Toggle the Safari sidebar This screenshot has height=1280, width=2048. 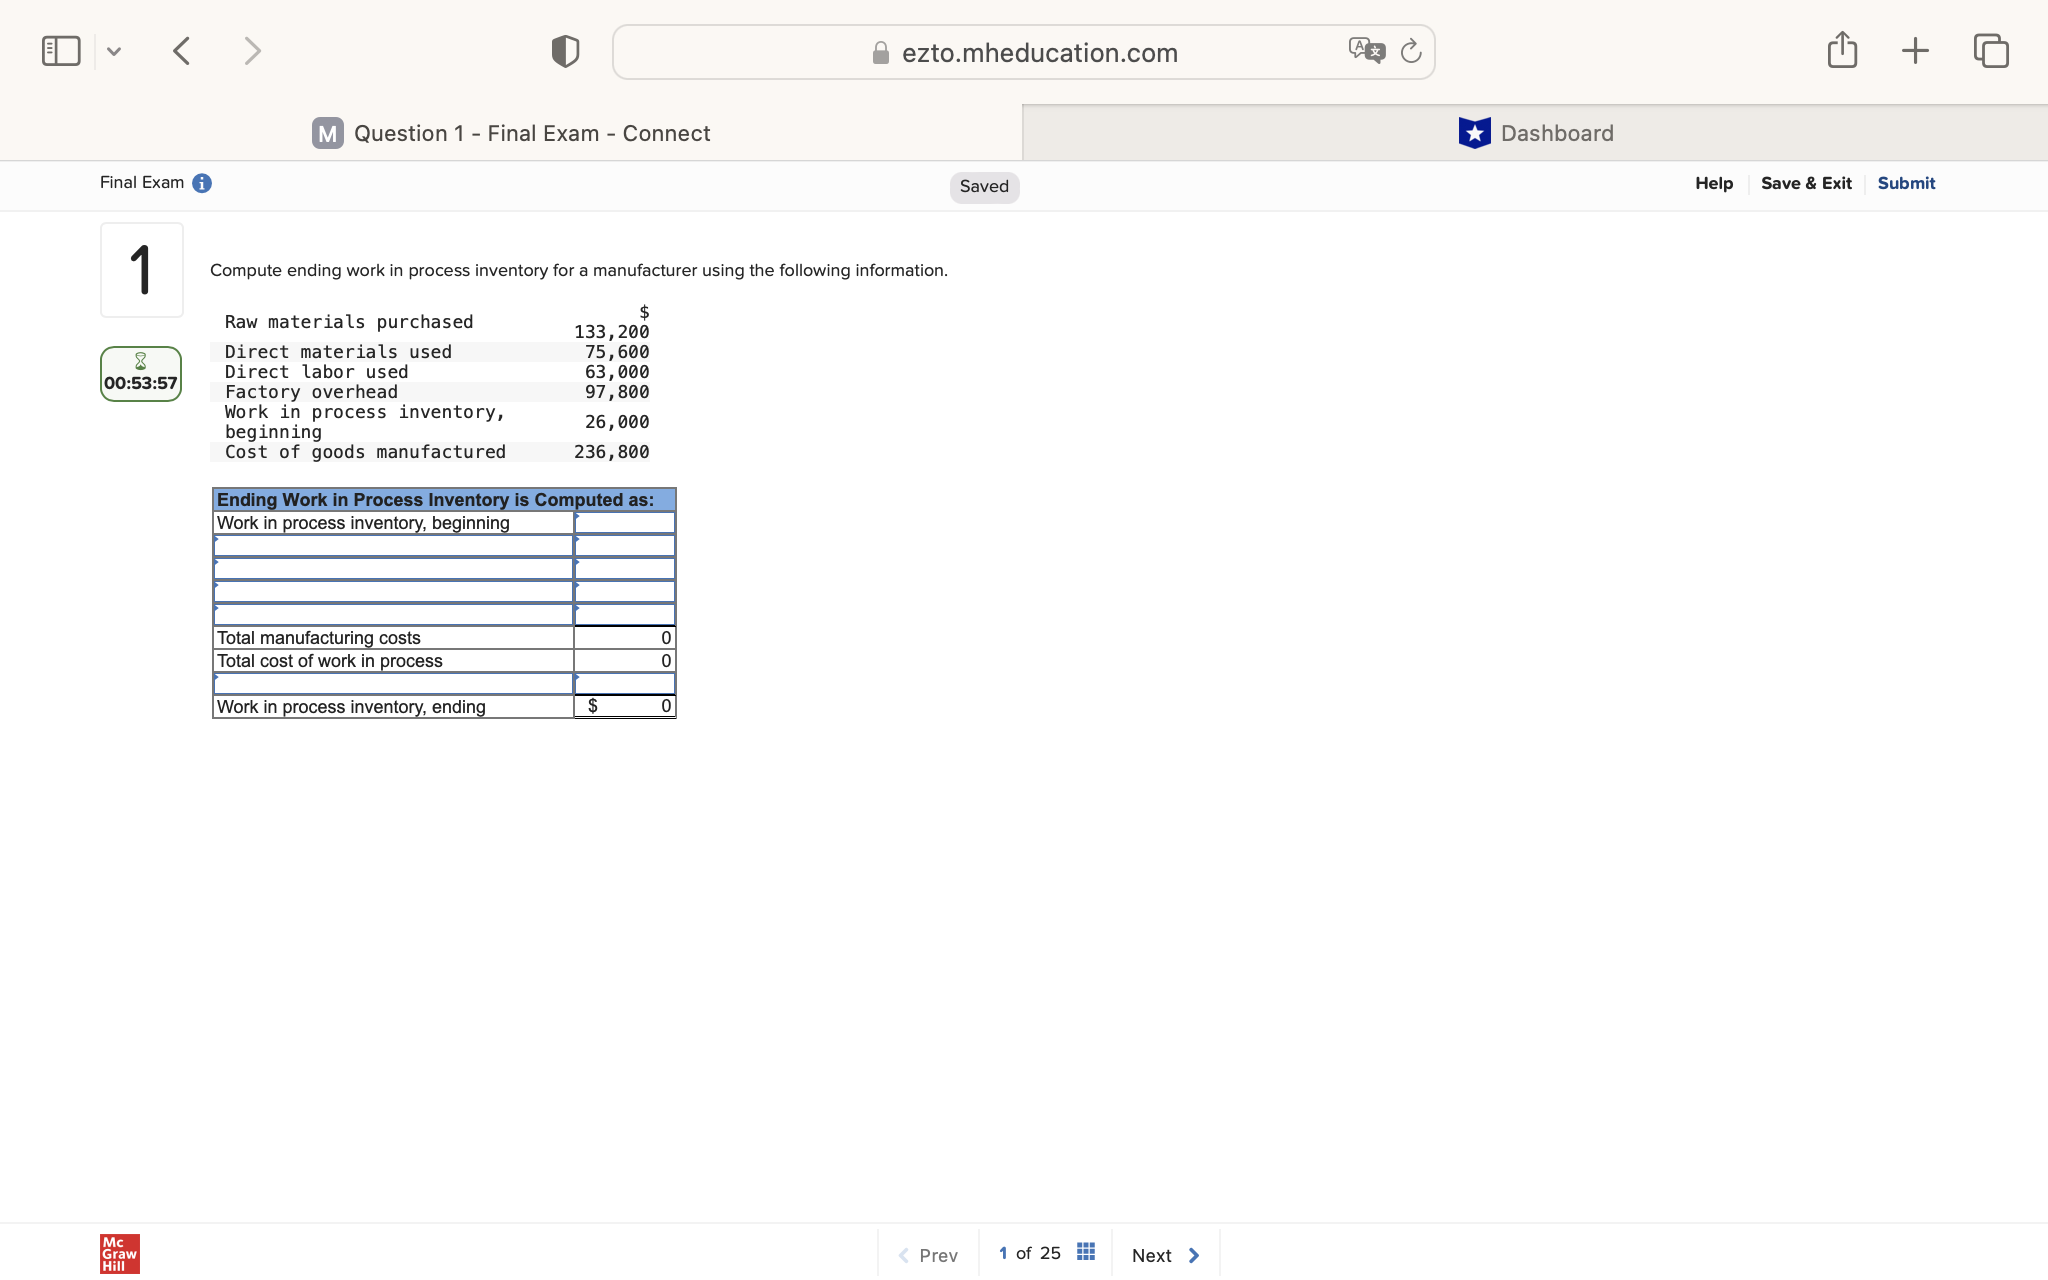(60, 49)
